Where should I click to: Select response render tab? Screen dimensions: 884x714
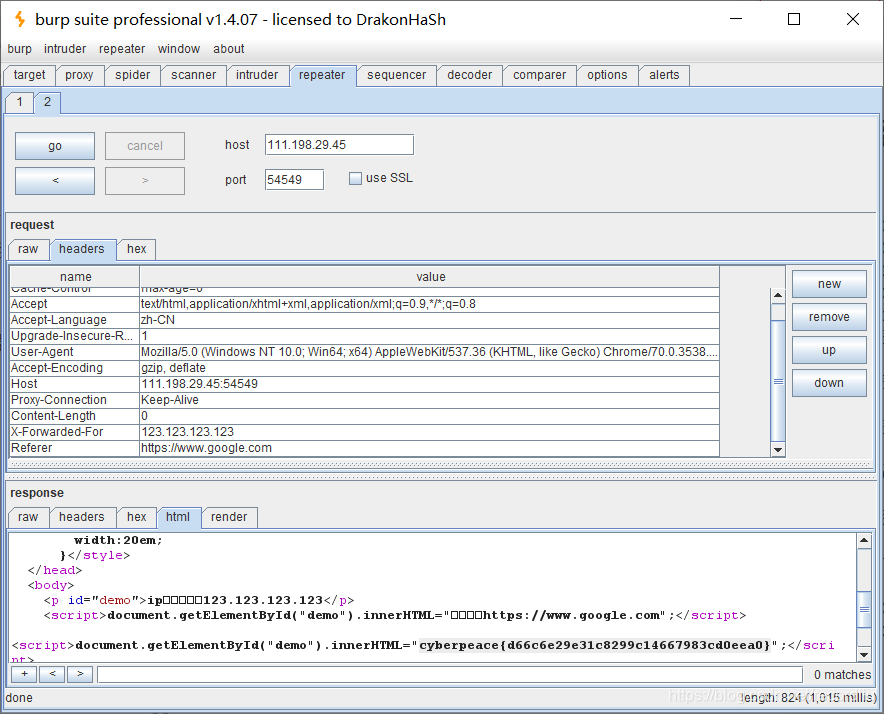click(x=229, y=517)
